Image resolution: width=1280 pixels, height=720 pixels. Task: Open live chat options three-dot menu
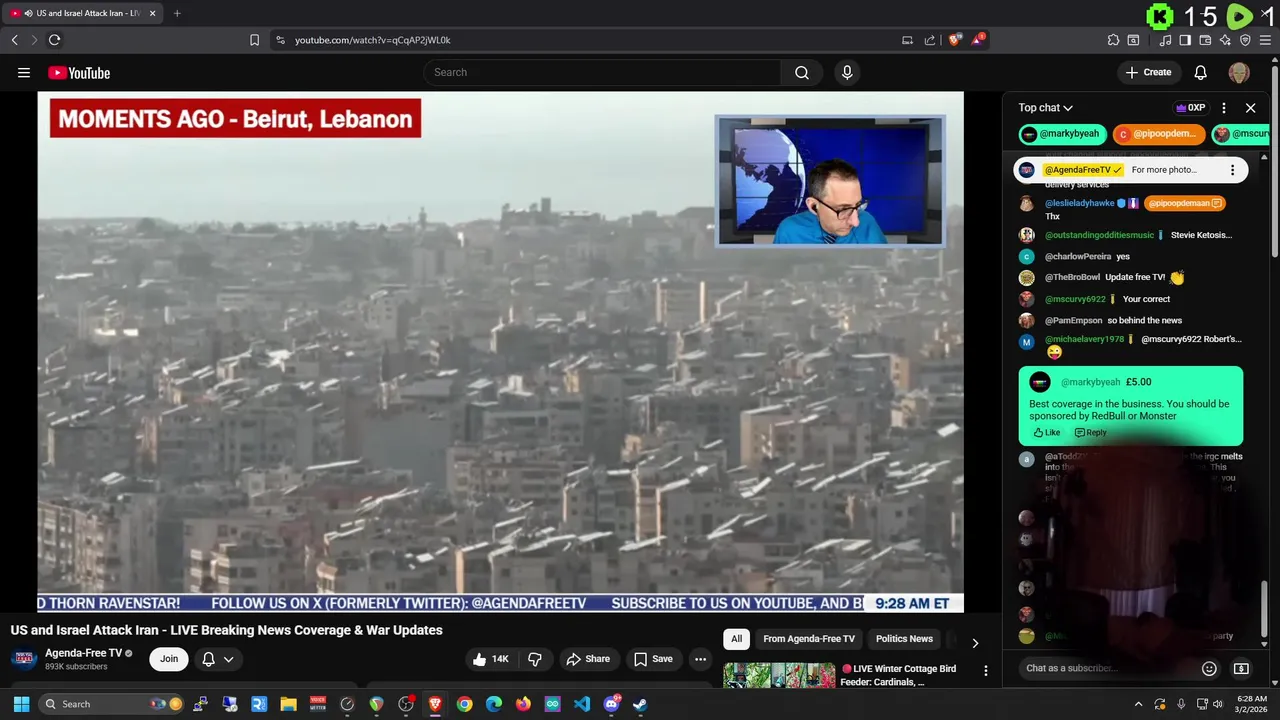pos(1224,108)
